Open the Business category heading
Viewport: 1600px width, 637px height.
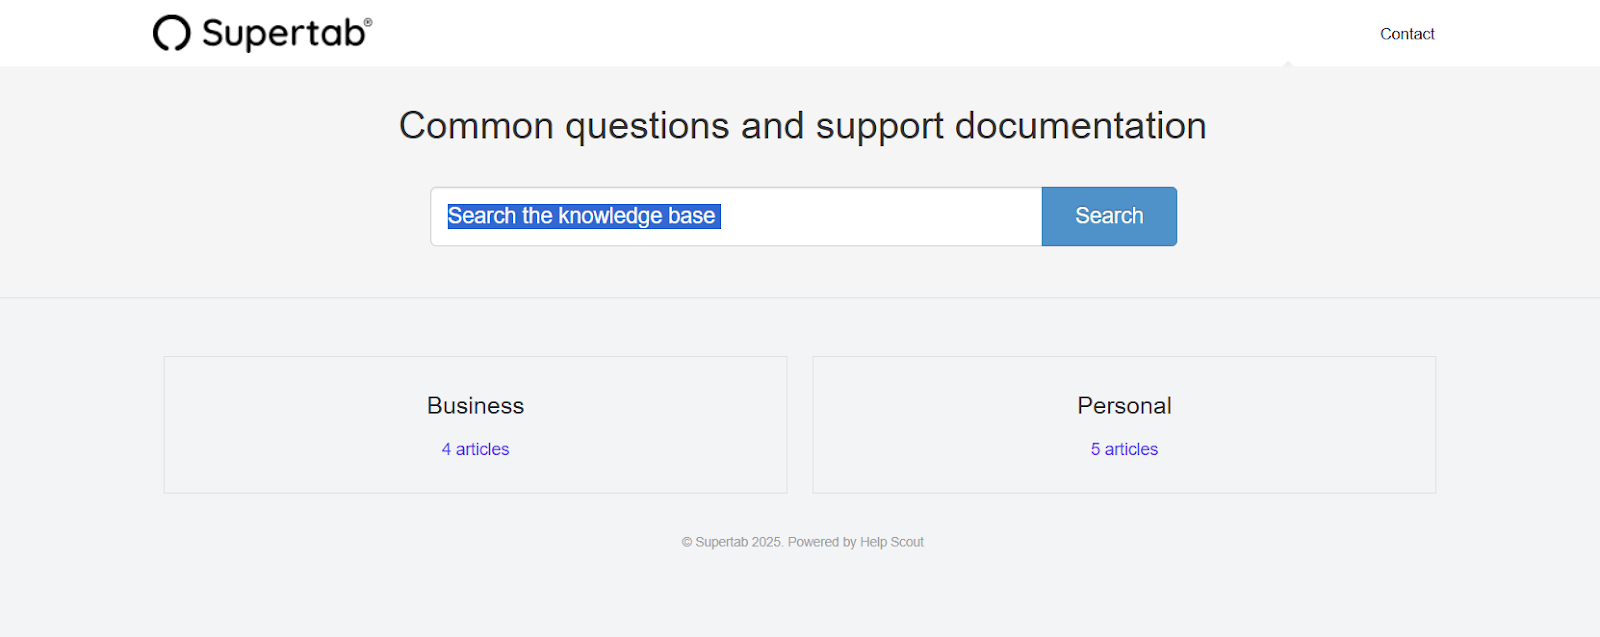click(x=475, y=406)
